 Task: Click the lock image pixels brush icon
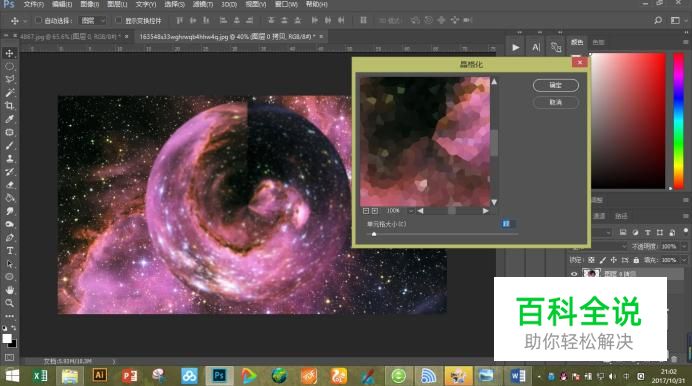603,260
